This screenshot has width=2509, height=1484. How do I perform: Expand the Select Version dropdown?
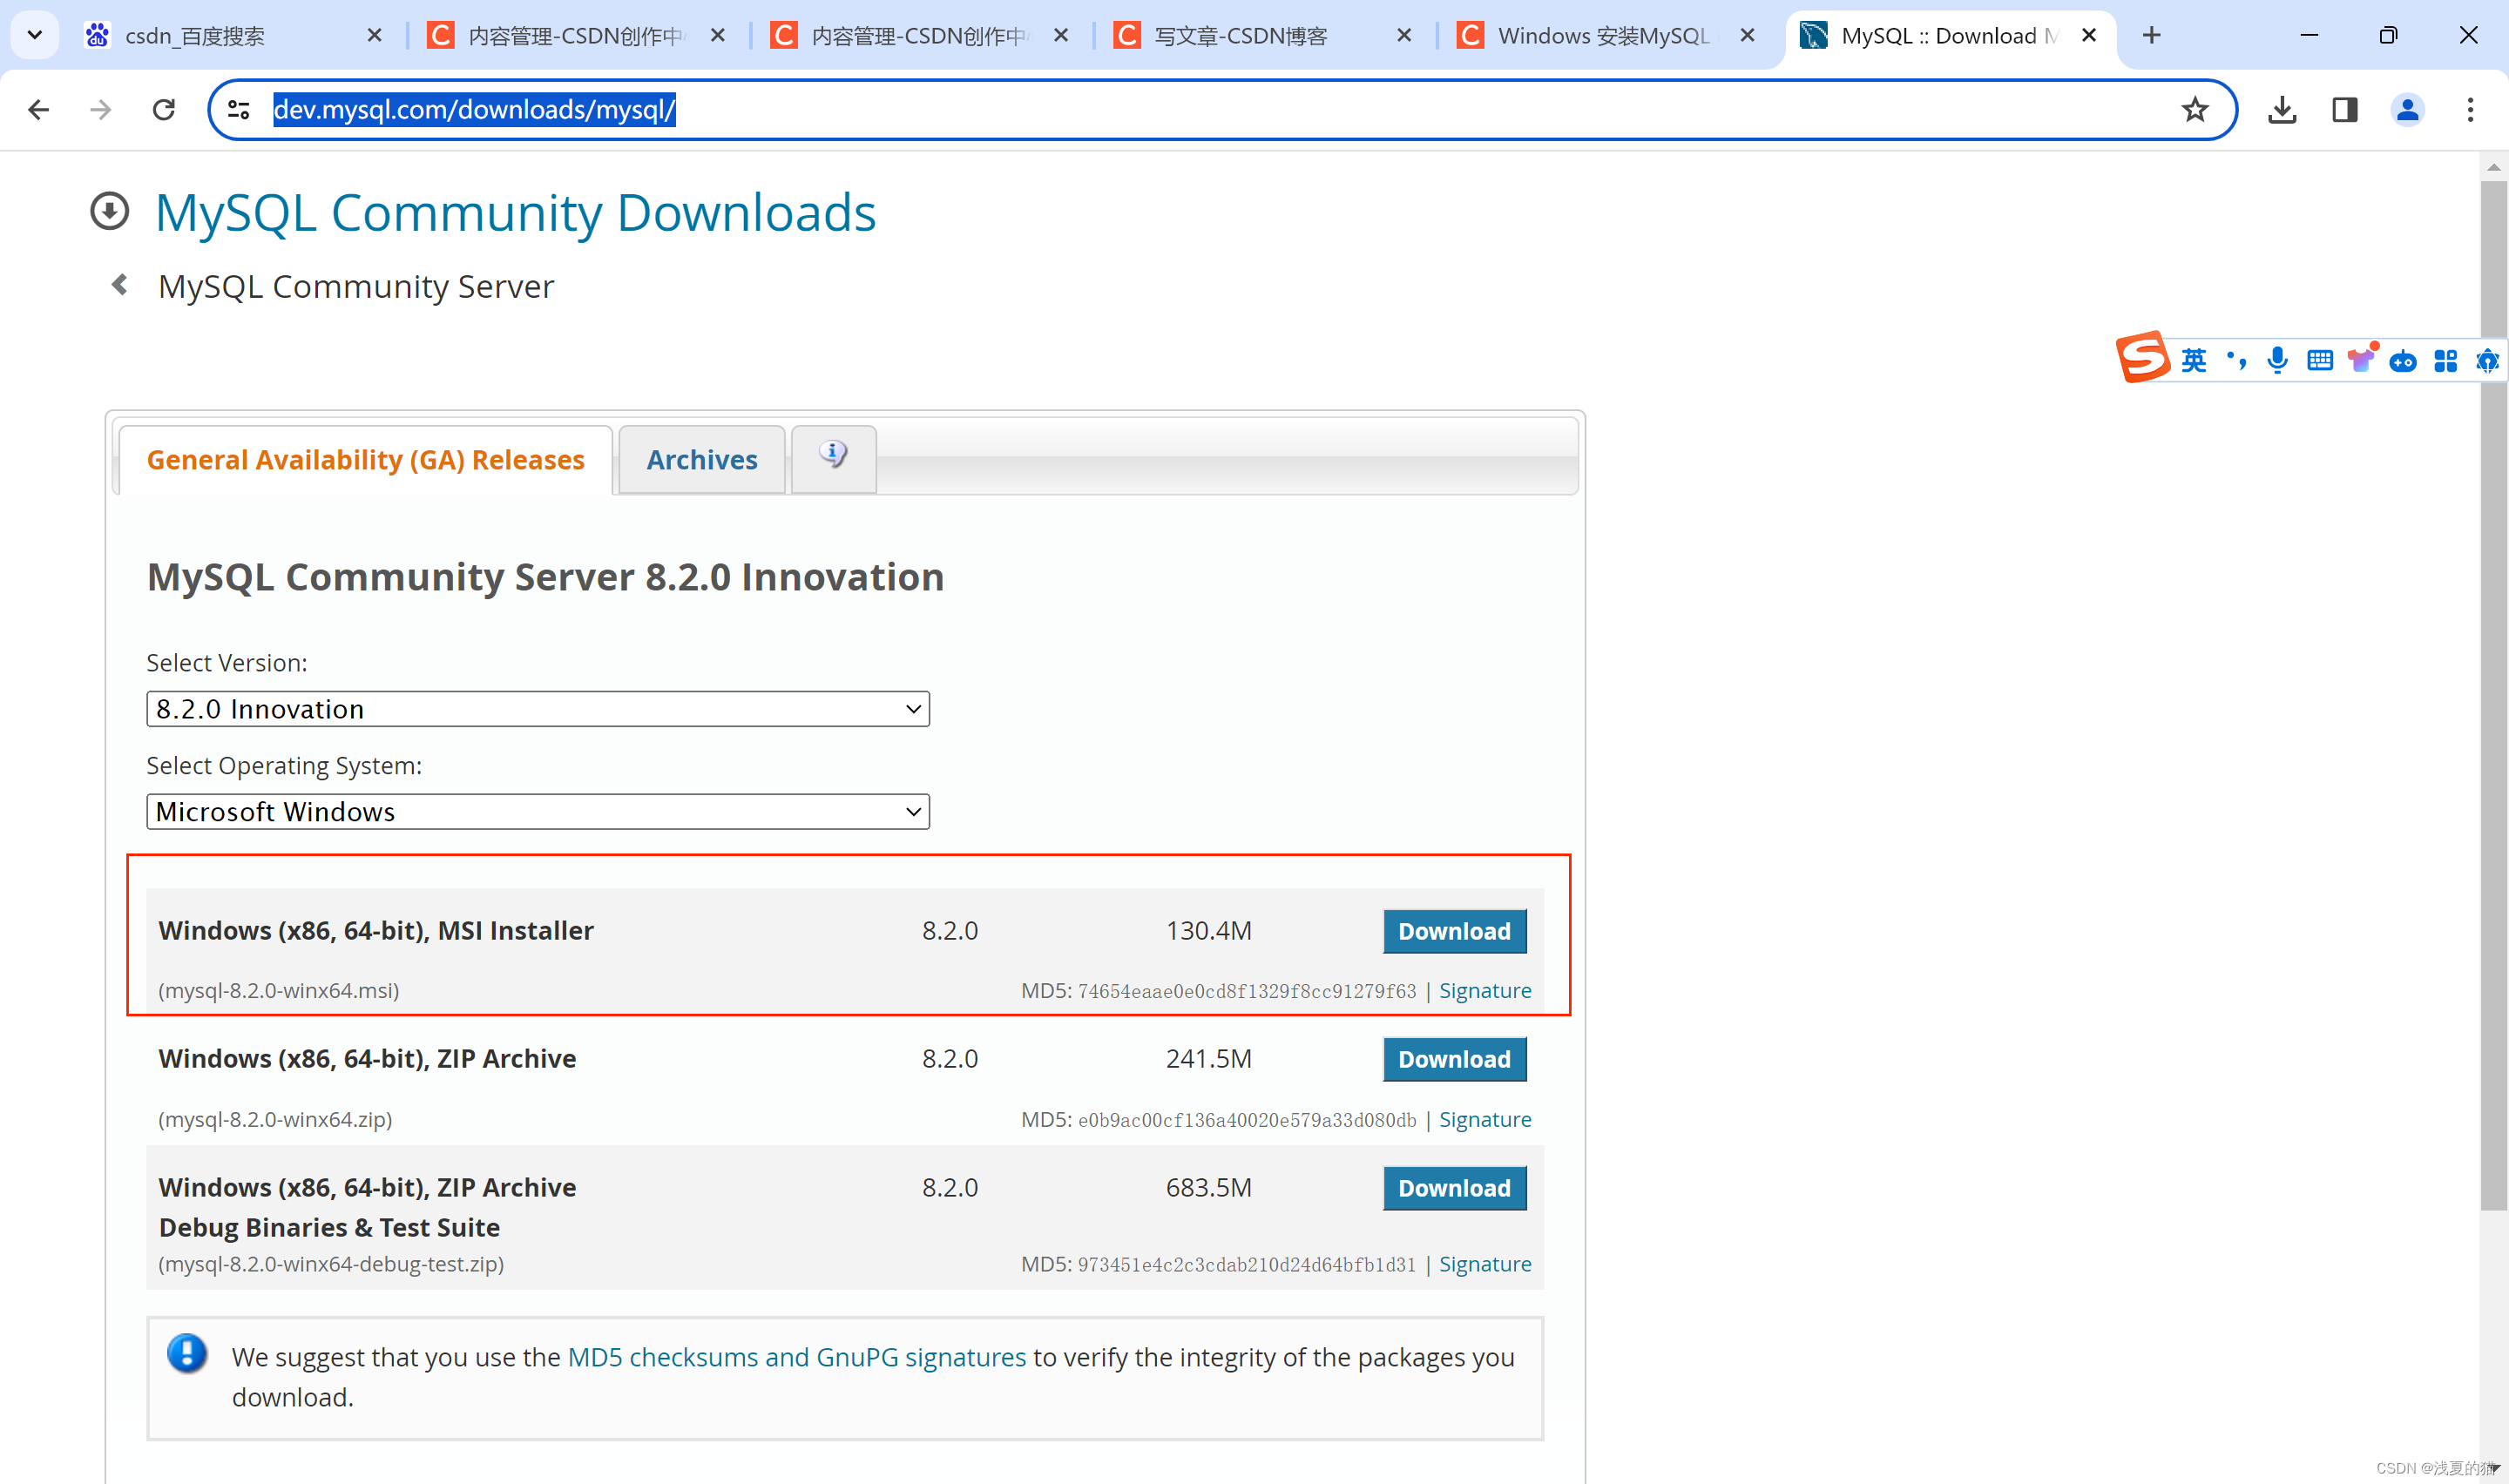538,709
